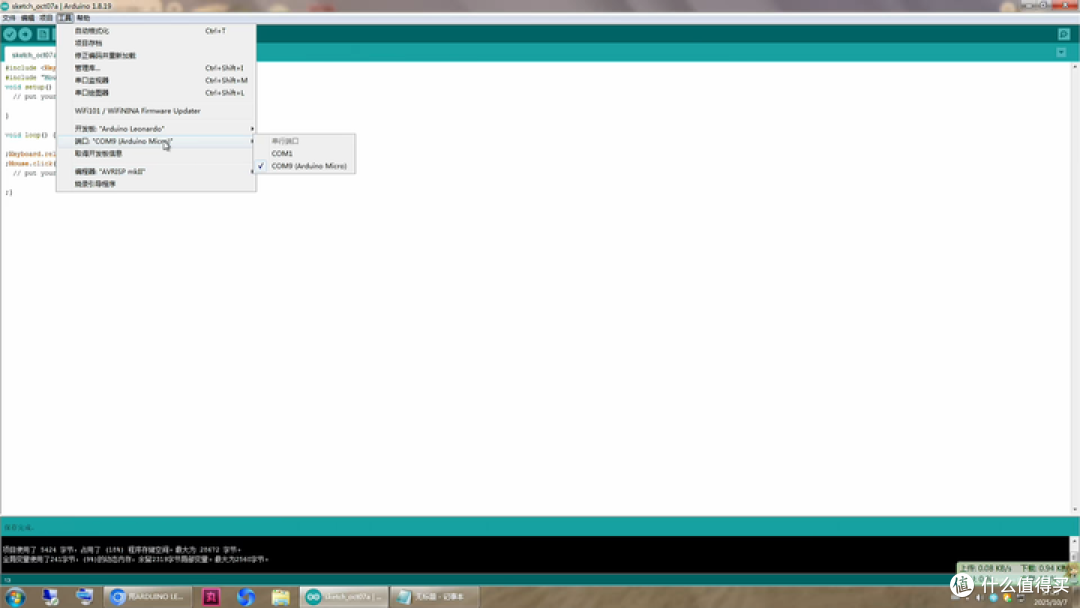Click the Upload arrow toolbar button
This screenshot has height=608, width=1080.
point(25,34)
